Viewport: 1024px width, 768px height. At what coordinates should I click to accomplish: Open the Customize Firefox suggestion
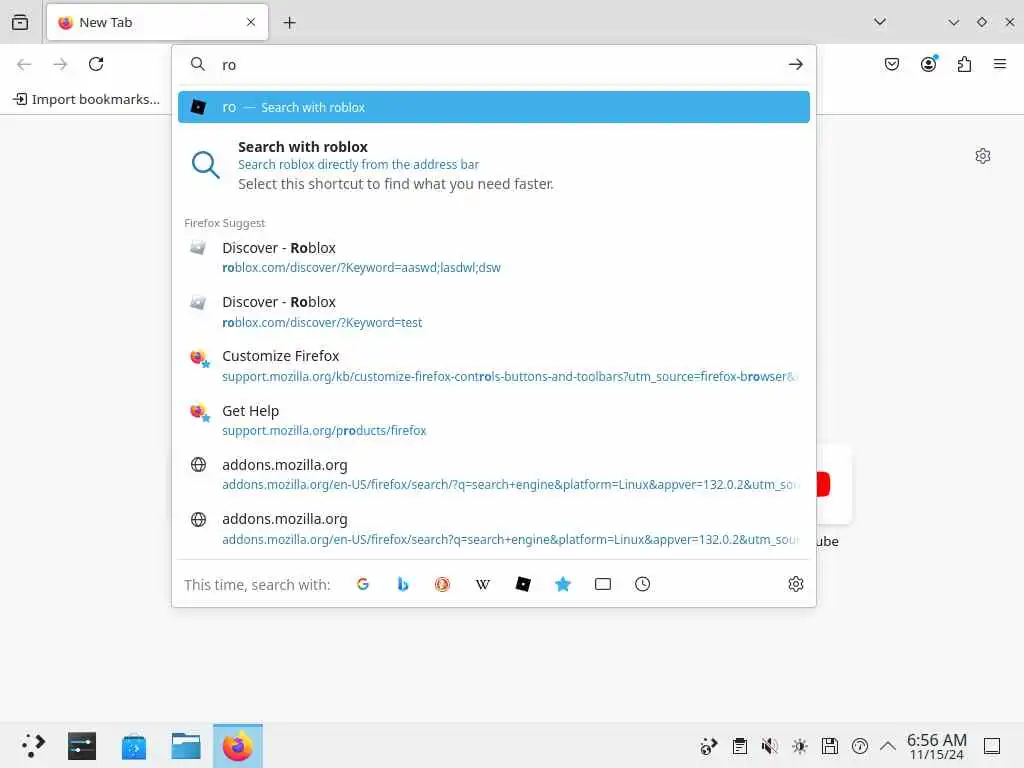(x=494, y=366)
